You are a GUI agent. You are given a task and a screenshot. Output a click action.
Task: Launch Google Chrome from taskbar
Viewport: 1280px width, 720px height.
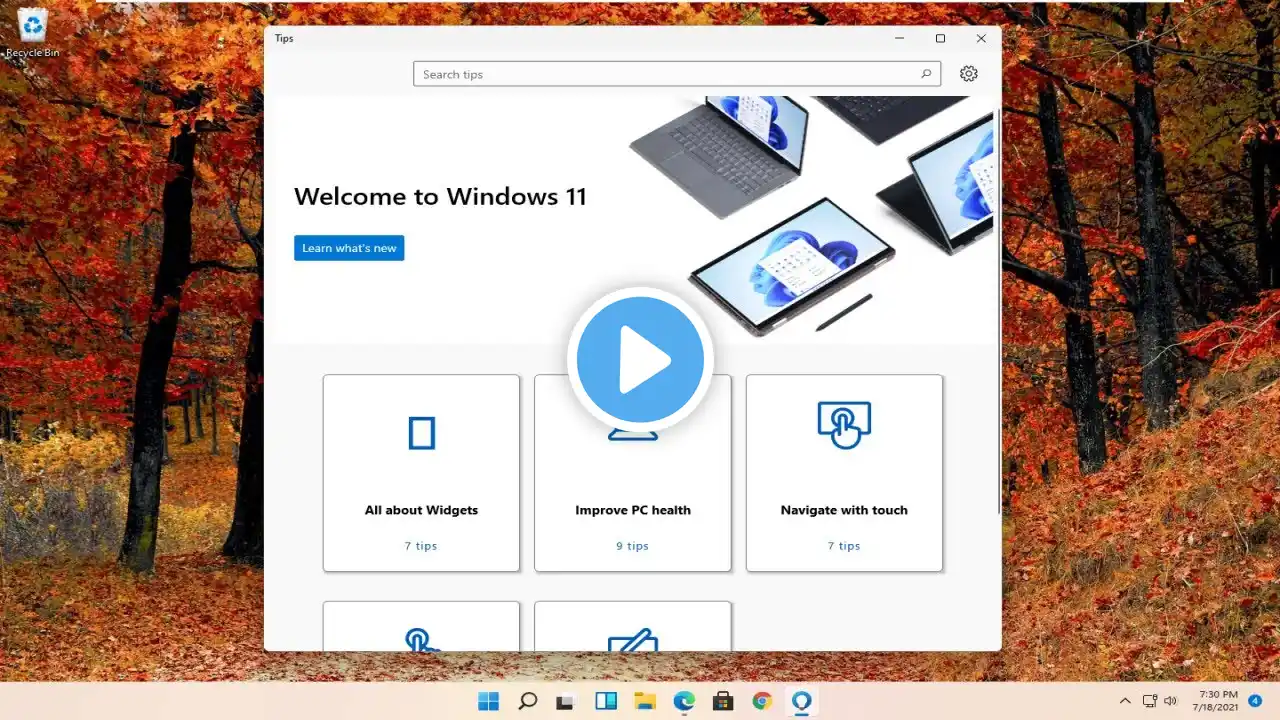[x=762, y=701]
